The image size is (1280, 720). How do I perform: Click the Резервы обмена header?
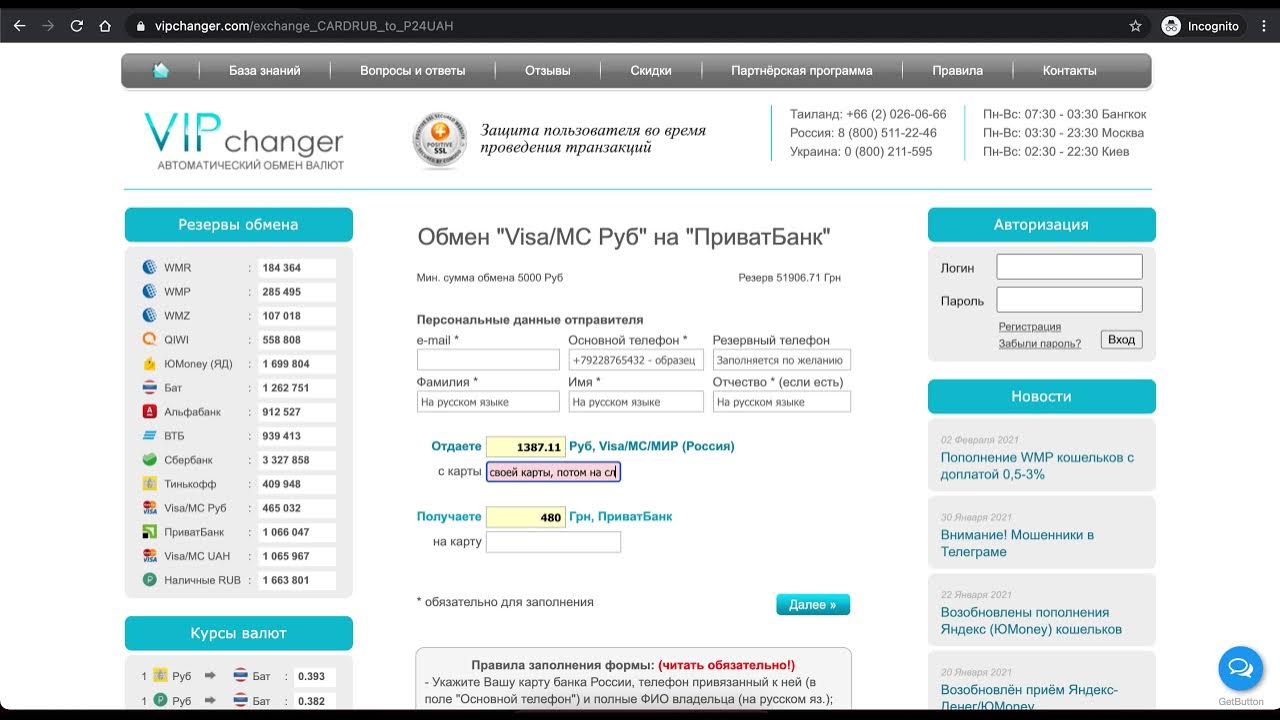pyautogui.click(x=238, y=225)
